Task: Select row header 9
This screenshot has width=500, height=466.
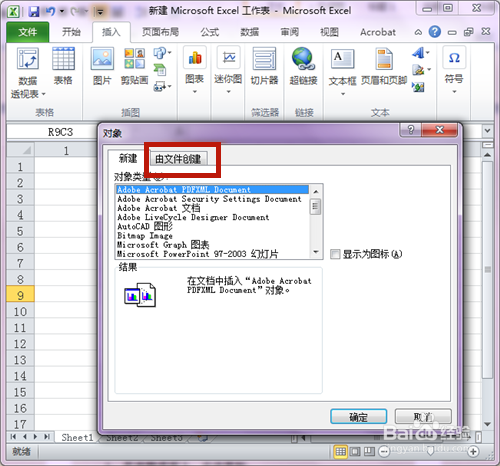Action: pos(20,295)
